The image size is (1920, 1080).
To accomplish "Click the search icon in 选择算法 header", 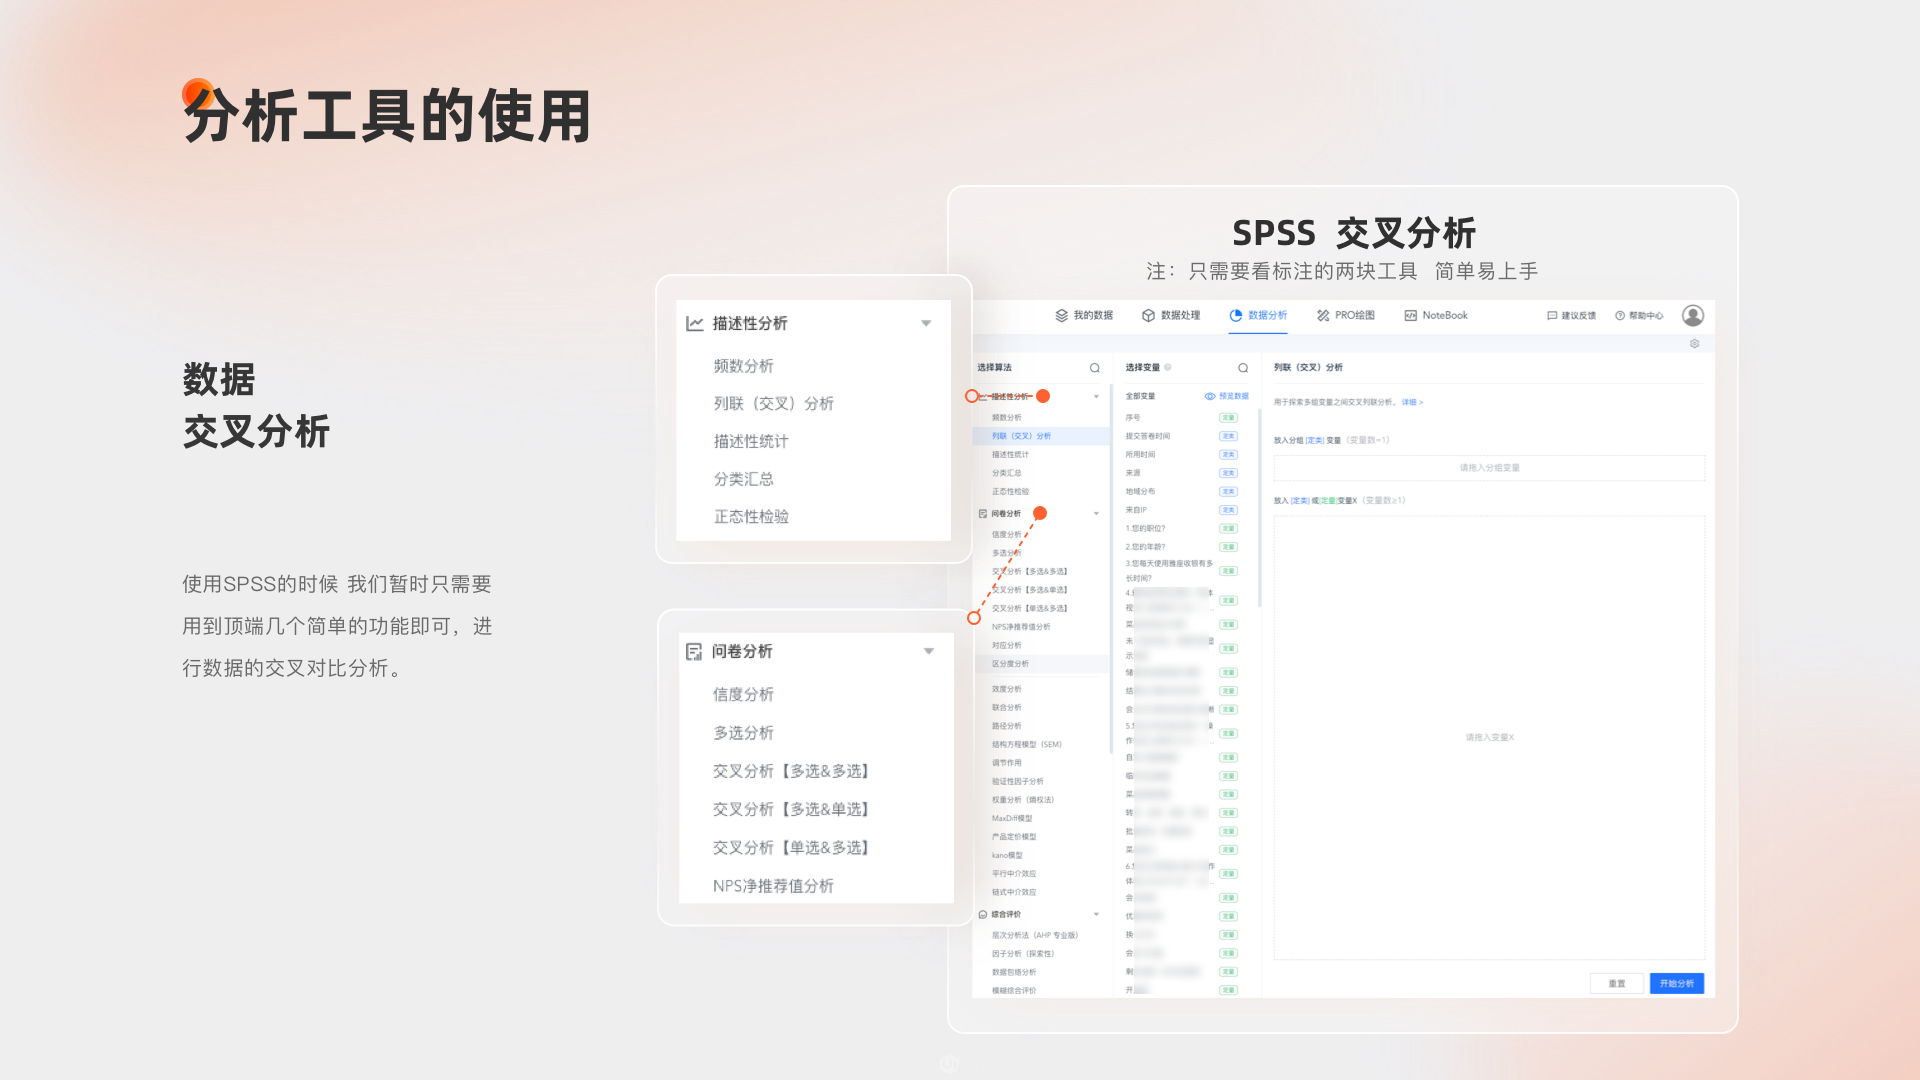I will point(1095,368).
